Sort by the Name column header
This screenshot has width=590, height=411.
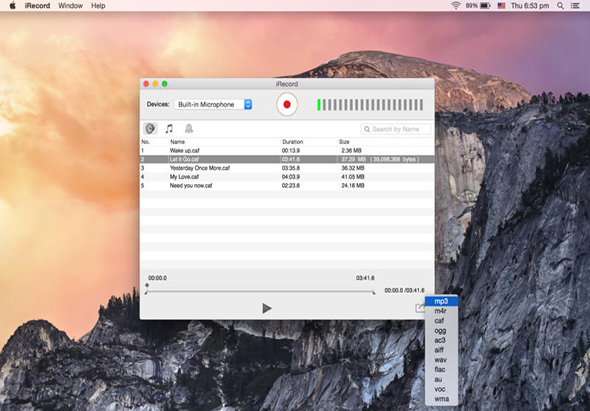click(177, 142)
